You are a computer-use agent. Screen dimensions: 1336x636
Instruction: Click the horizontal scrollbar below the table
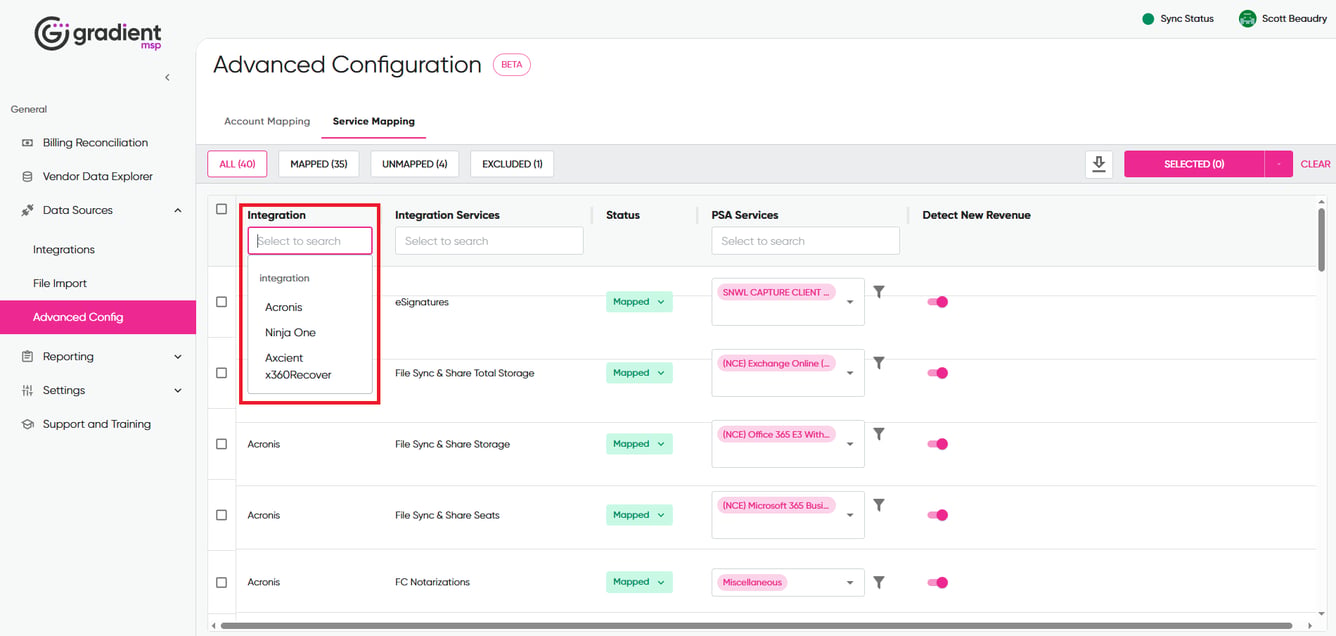coord(757,626)
